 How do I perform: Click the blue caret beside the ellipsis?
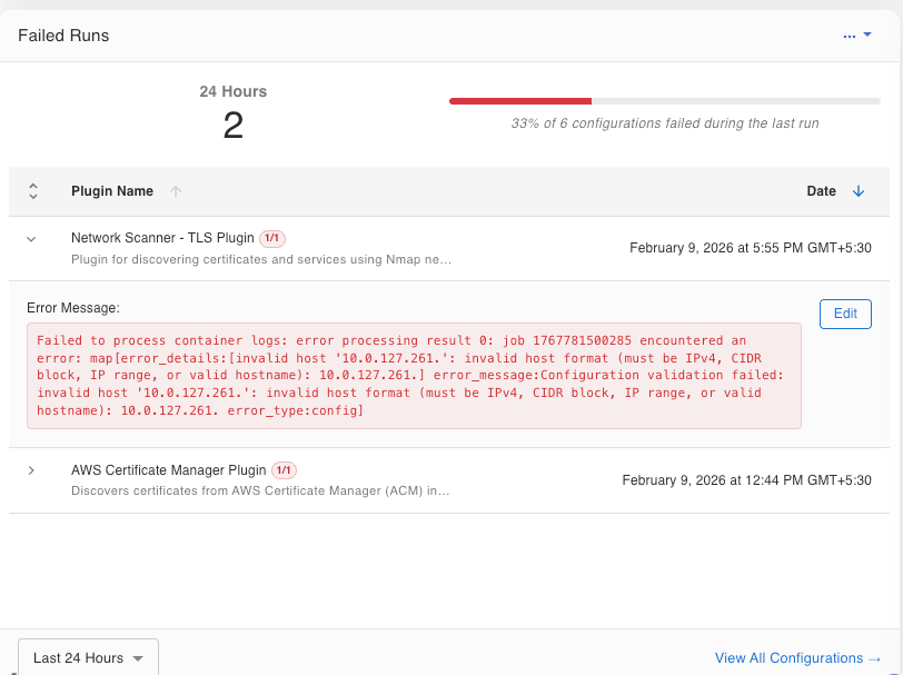point(867,35)
